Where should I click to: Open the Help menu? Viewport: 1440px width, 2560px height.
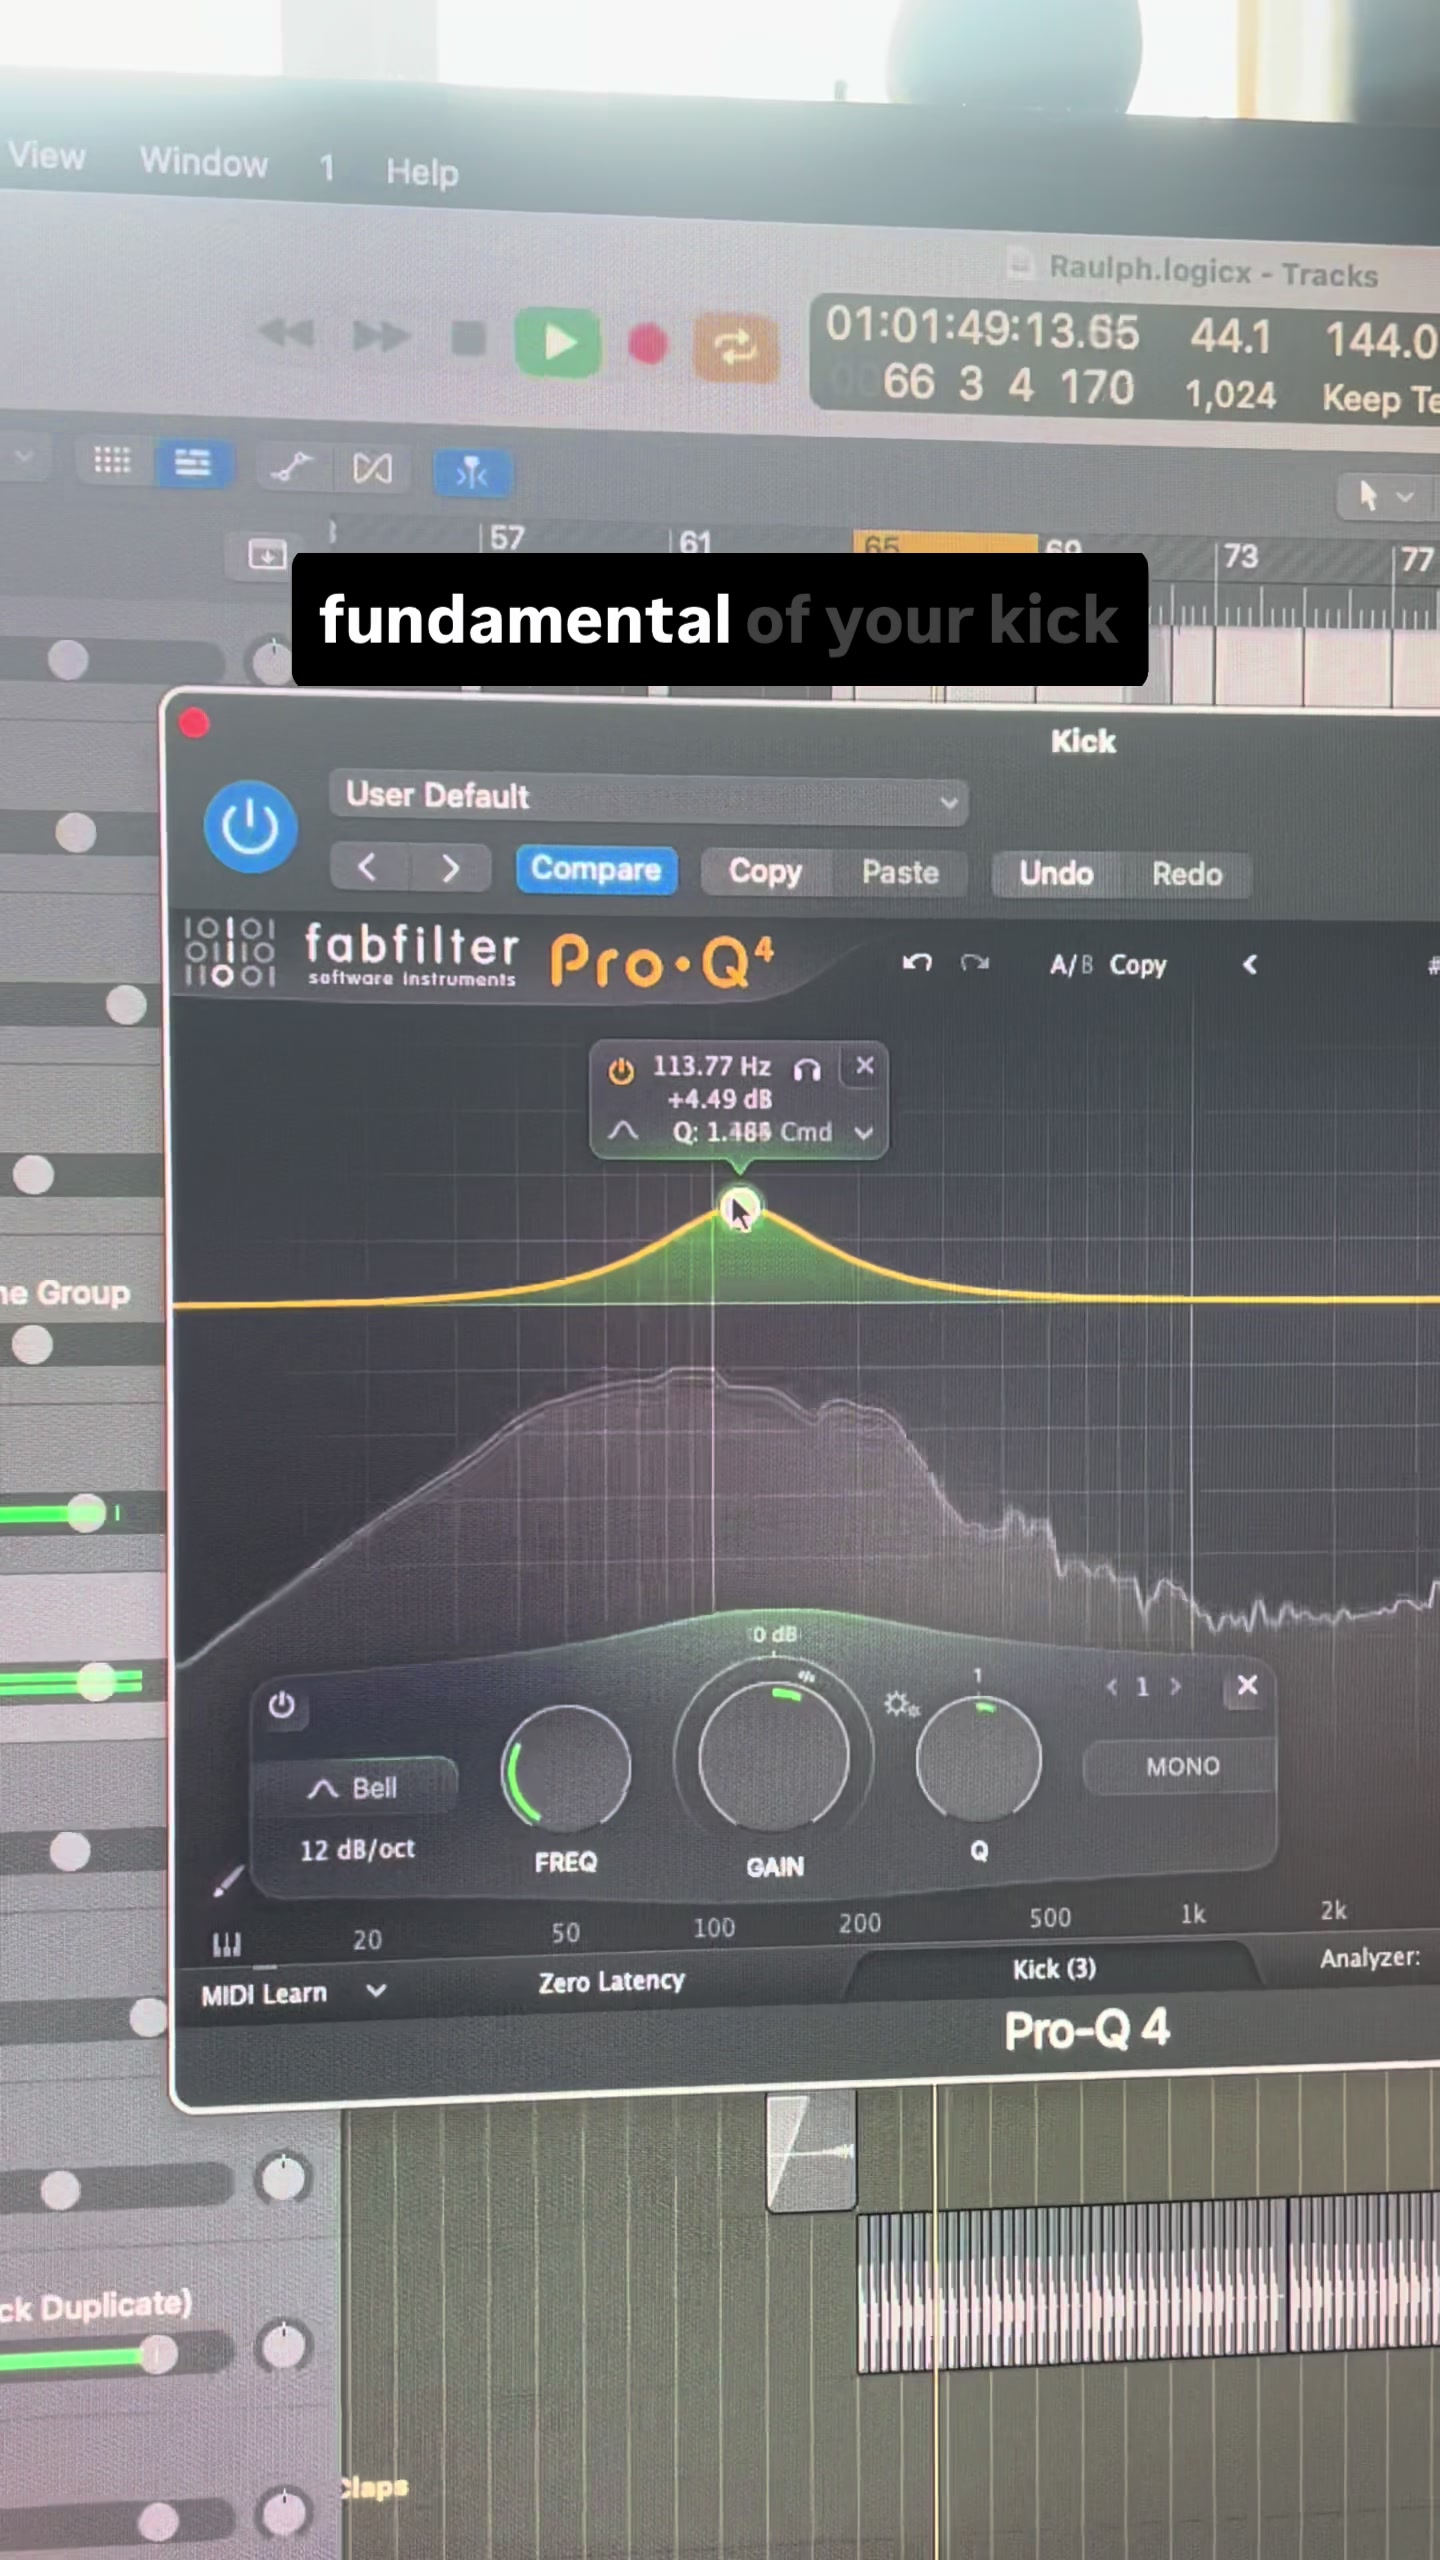click(x=422, y=171)
